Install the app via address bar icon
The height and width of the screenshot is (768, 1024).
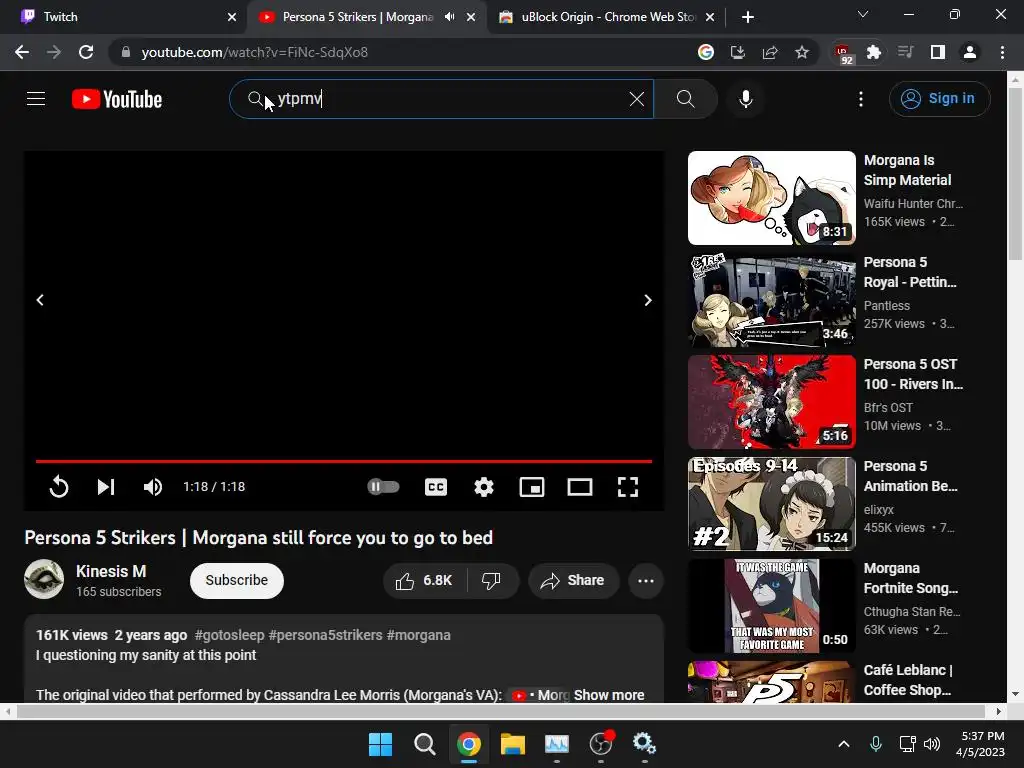click(x=738, y=52)
